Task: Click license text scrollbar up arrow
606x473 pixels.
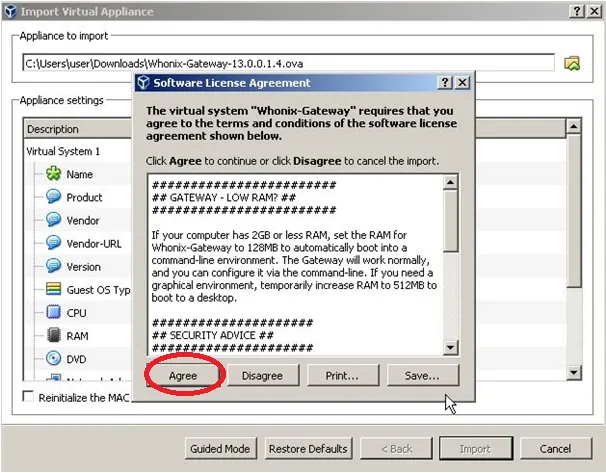Action: click(450, 182)
